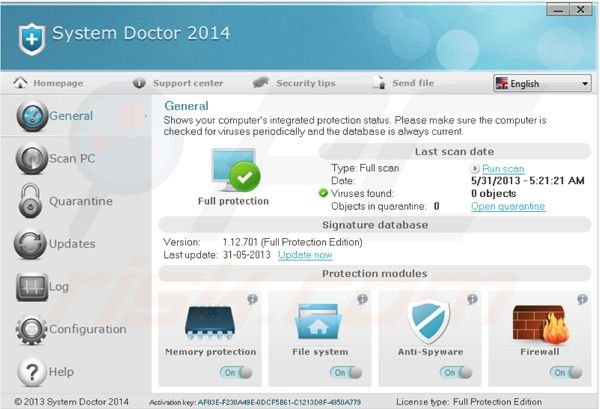Click the Log monitor icon
This screenshot has height=409, width=600.
point(32,287)
